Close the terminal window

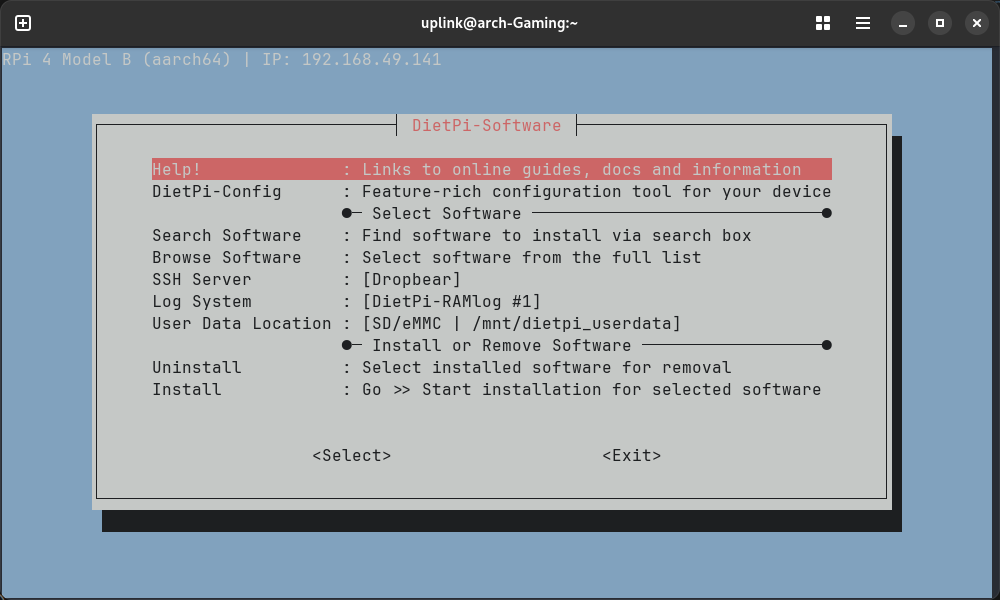[x=975, y=23]
